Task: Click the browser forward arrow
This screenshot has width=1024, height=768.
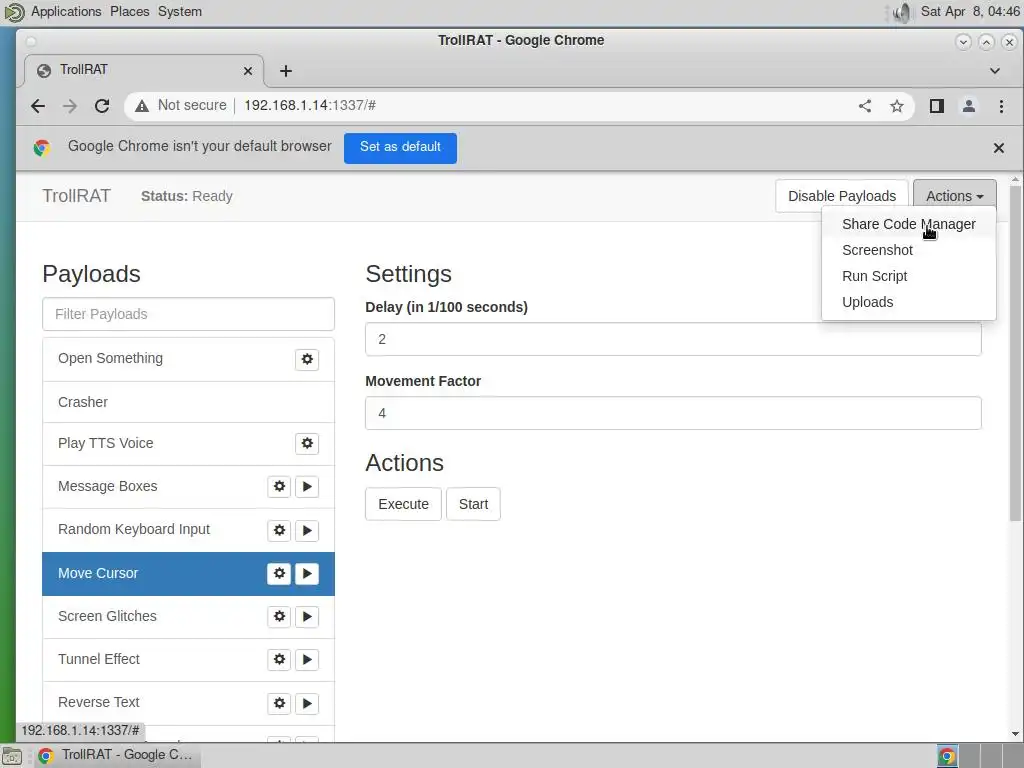Action: click(x=70, y=106)
